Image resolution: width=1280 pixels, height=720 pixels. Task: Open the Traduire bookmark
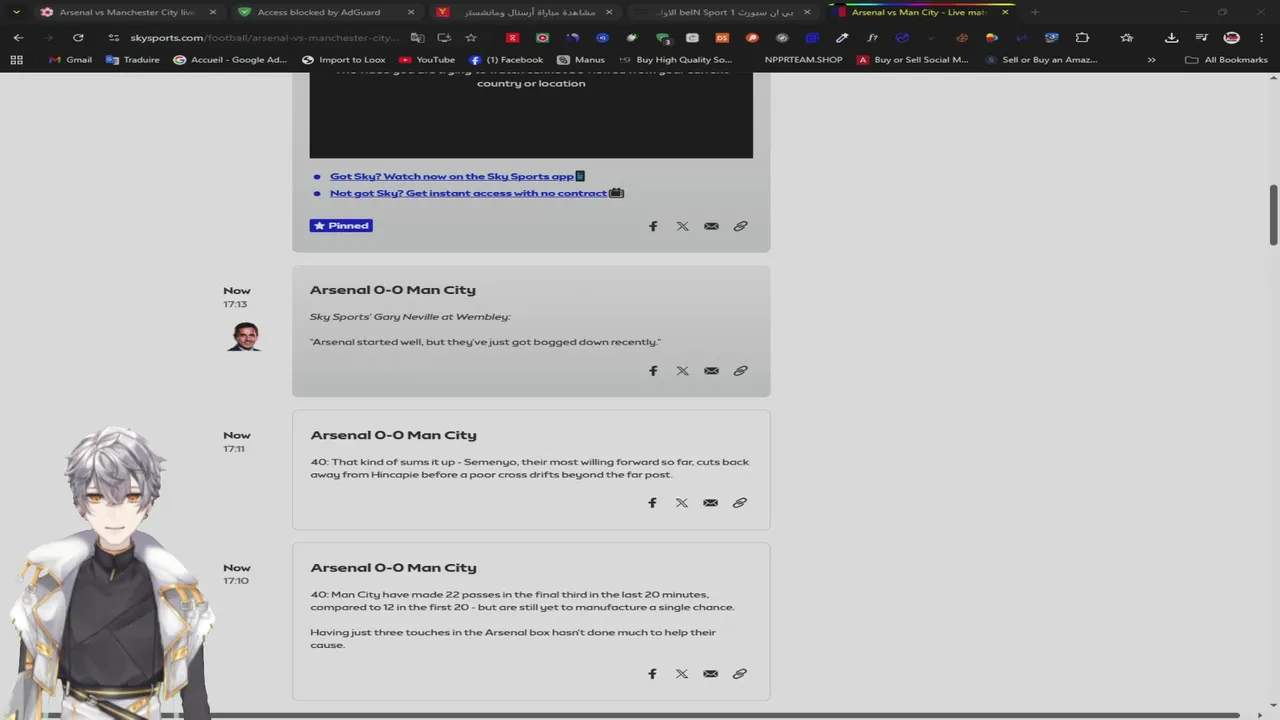[x=132, y=60]
